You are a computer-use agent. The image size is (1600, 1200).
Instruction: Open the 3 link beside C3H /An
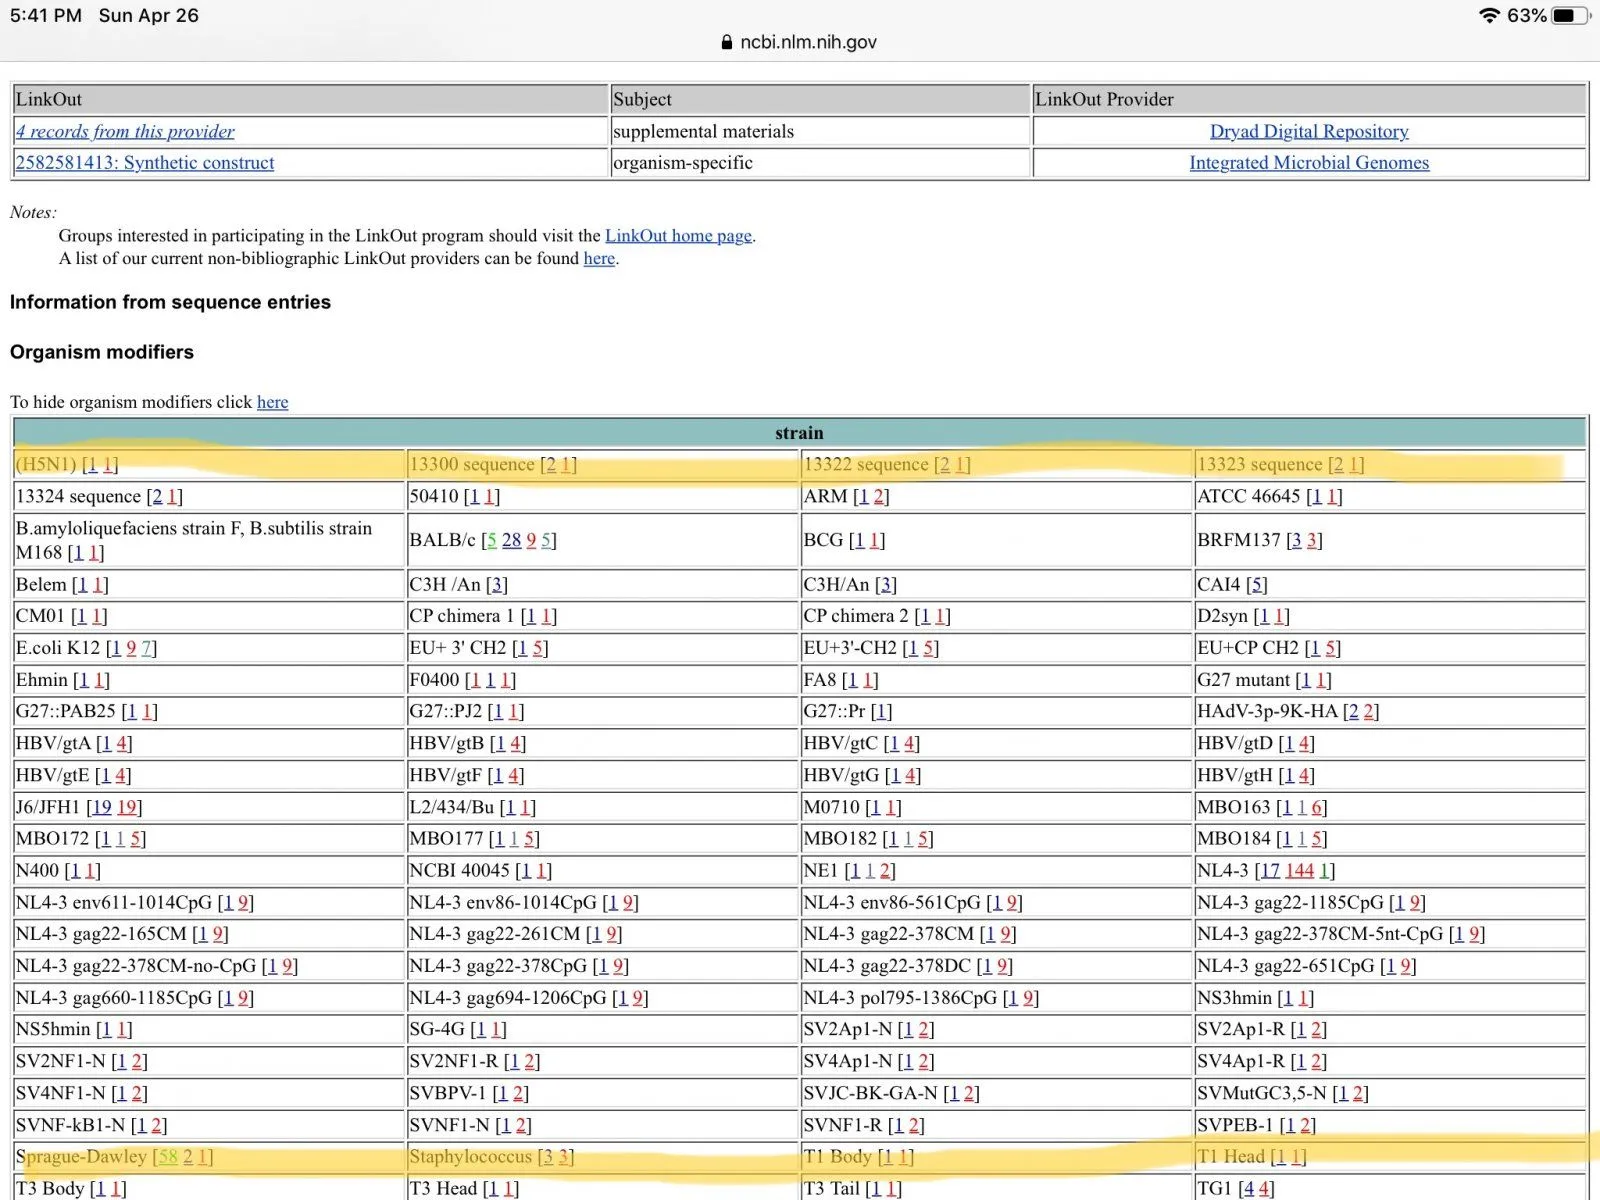click(497, 585)
